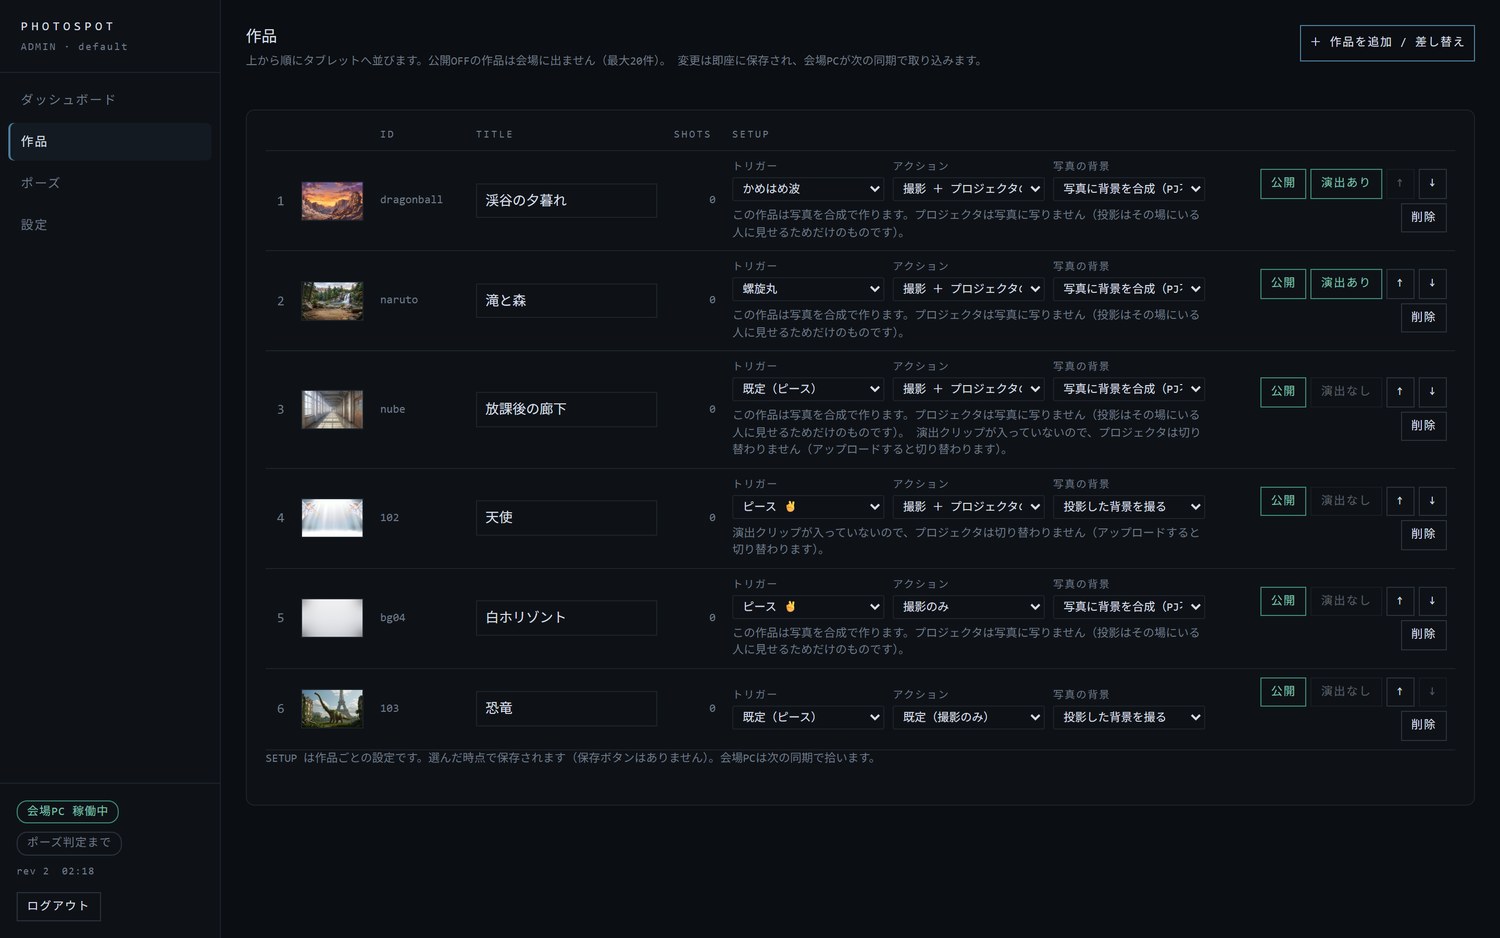Toggle 公開 status for dragonball row
The height and width of the screenshot is (938, 1500).
coord(1283,183)
